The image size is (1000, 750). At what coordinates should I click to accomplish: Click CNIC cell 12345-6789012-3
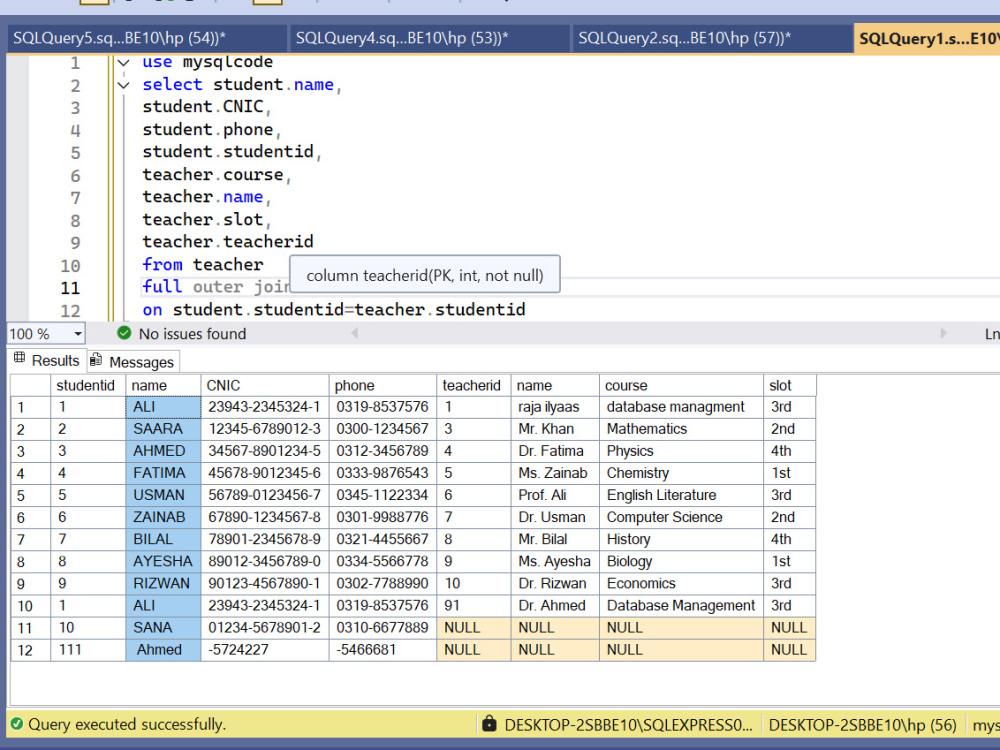(x=265, y=429)
